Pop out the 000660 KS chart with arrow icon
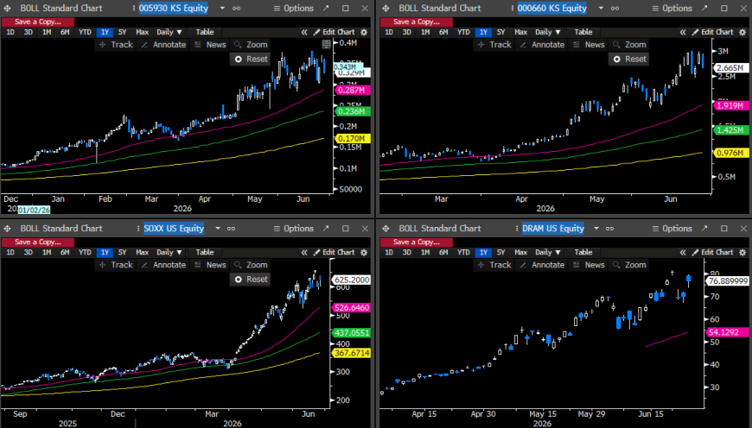 (705, 8)
